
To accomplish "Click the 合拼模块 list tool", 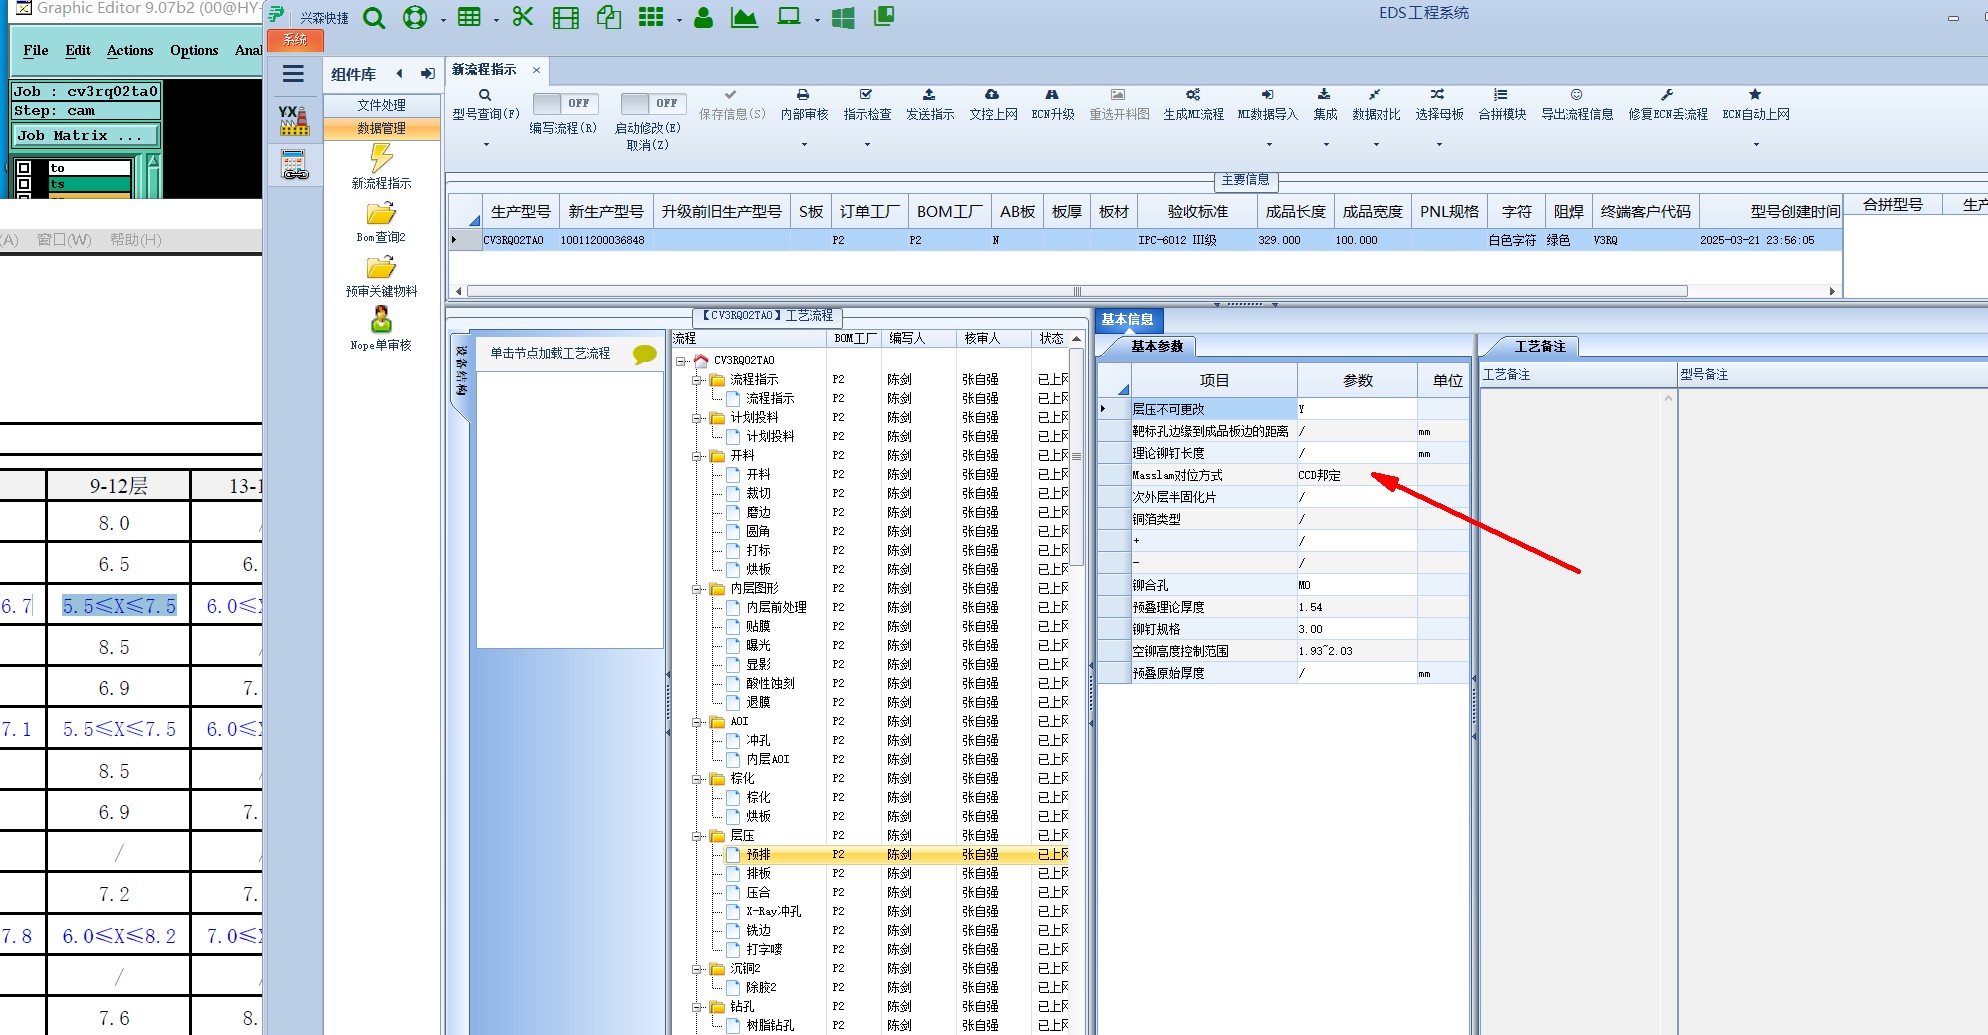I will pos(1502,104).
